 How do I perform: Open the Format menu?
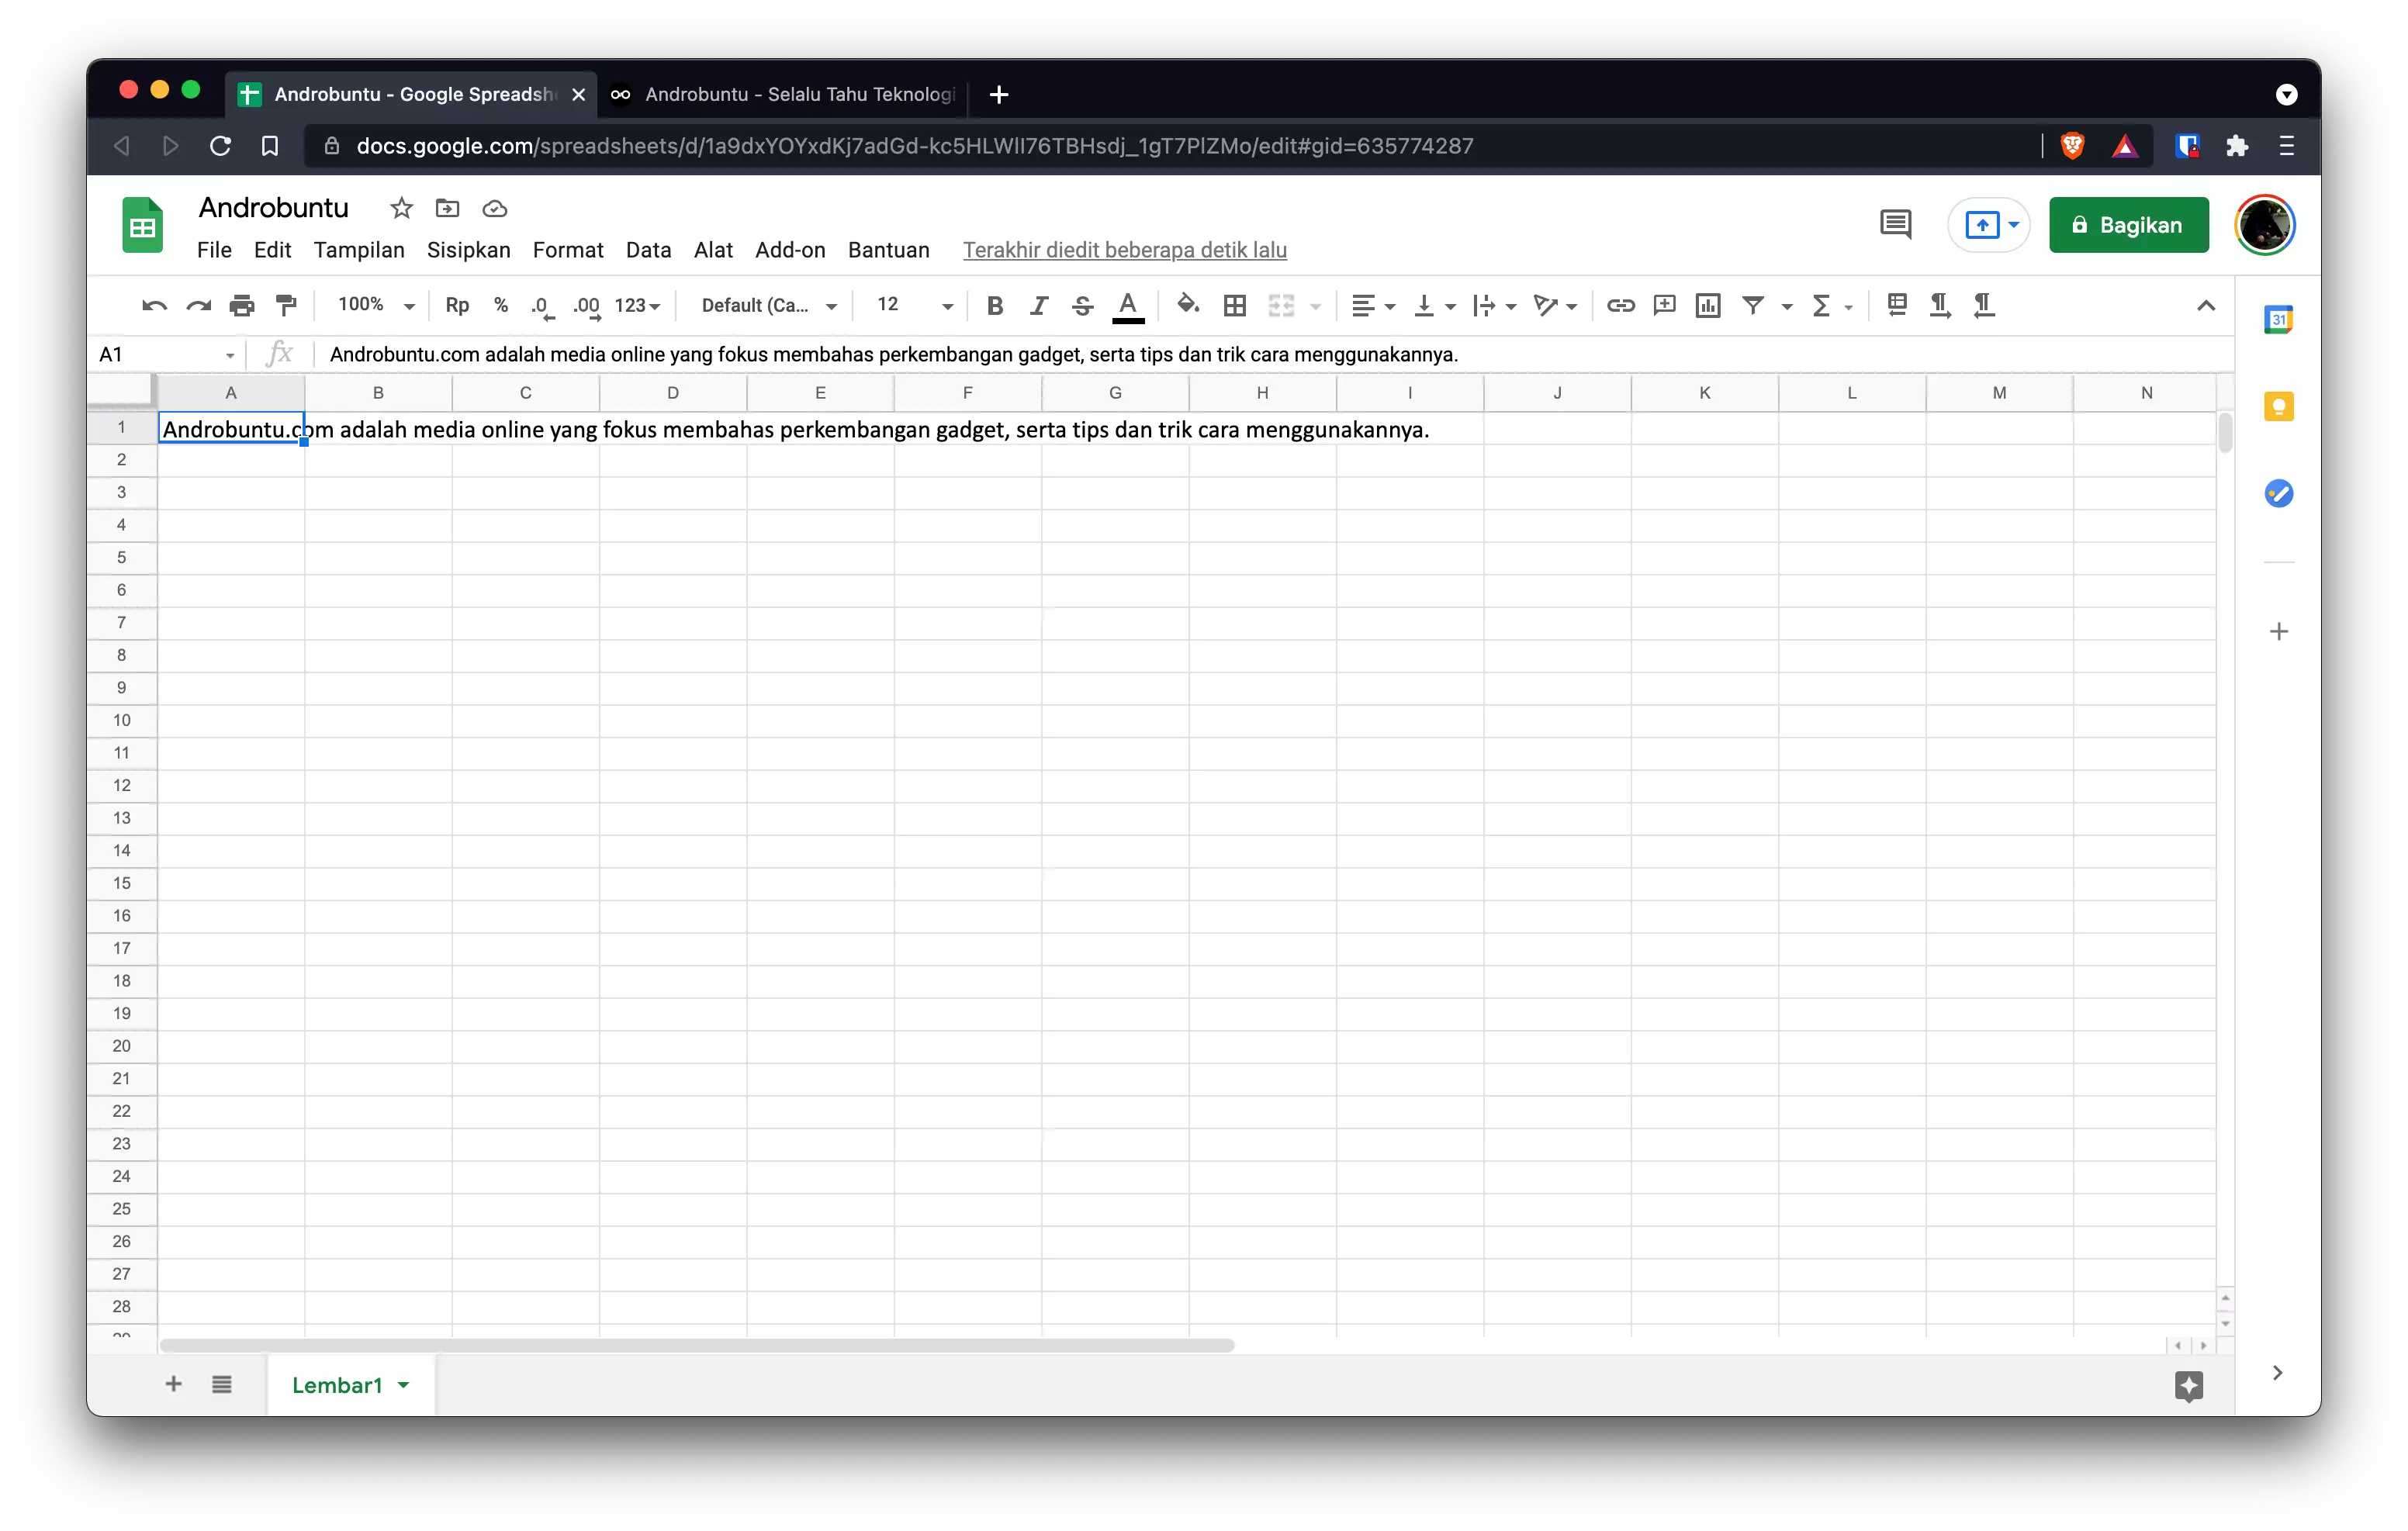[x=568, y=250]
